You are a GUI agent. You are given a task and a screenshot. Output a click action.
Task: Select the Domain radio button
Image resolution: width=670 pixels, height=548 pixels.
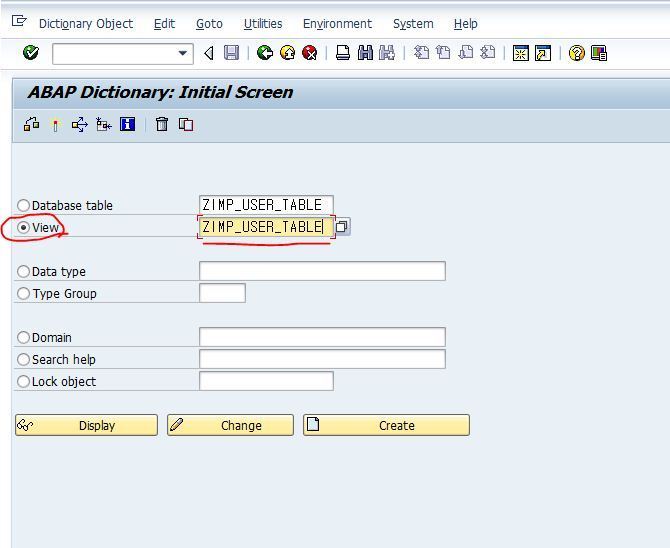tap(23, 337)
